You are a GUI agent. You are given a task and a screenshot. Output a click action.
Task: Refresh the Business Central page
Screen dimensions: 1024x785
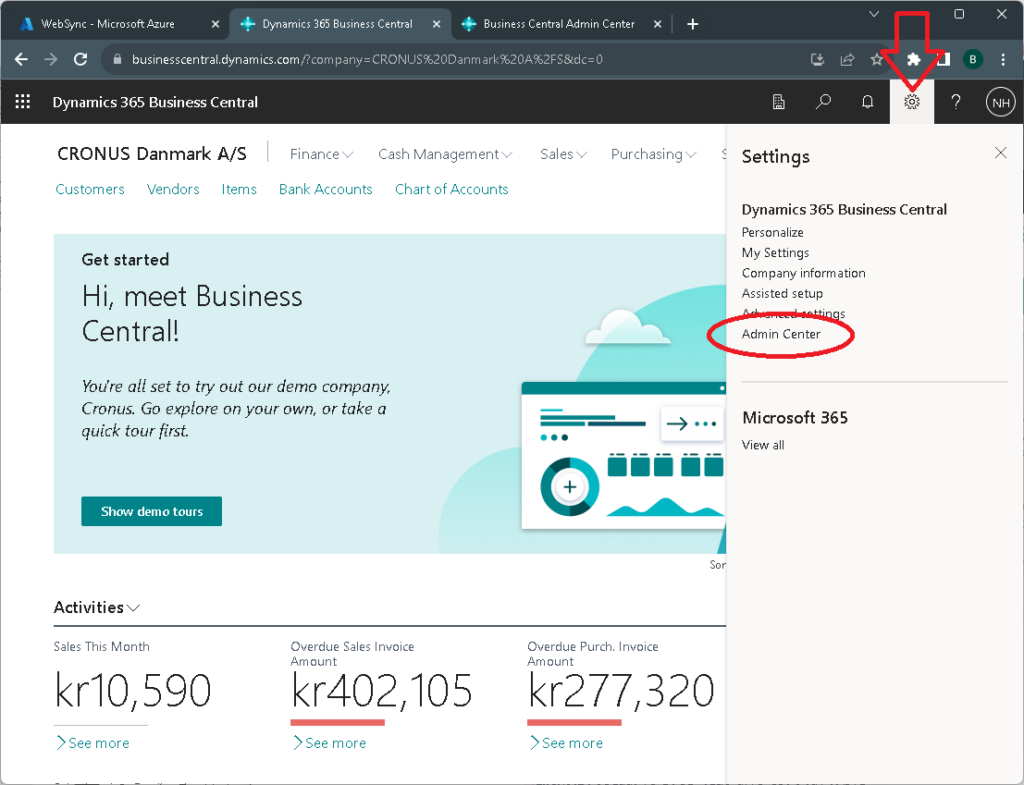(80, 59)
